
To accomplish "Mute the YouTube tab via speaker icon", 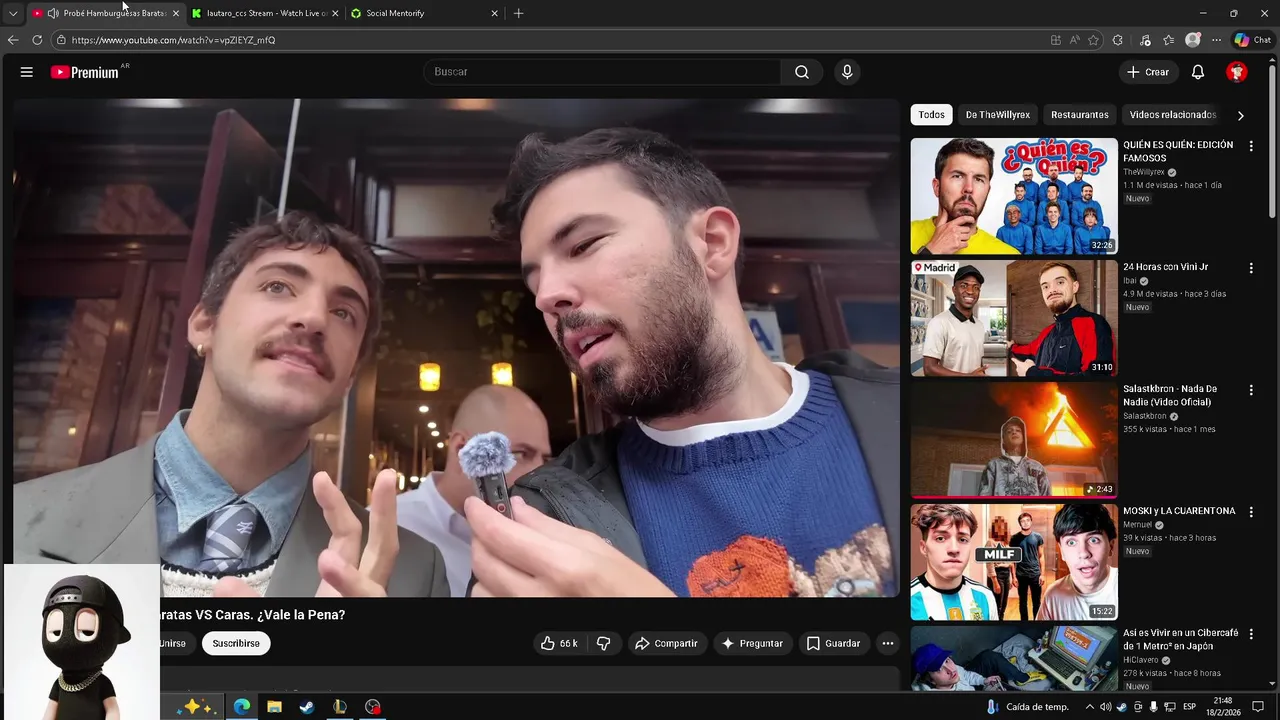I will click(x=52, y=13).
